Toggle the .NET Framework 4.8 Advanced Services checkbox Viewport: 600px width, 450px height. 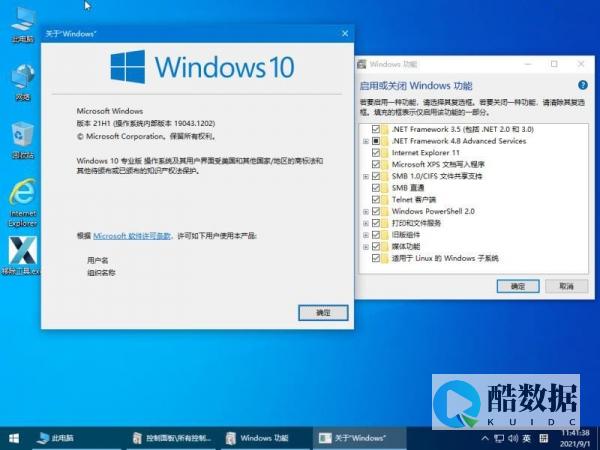(x=376, y=141)
